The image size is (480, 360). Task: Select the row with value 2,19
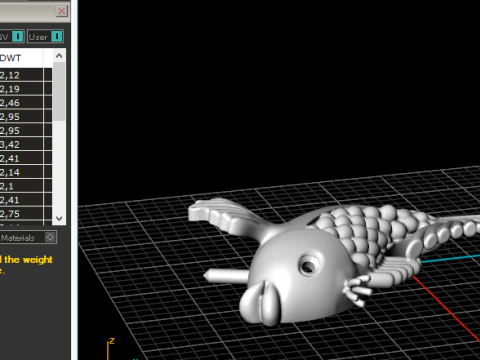[x=26, y=89]
